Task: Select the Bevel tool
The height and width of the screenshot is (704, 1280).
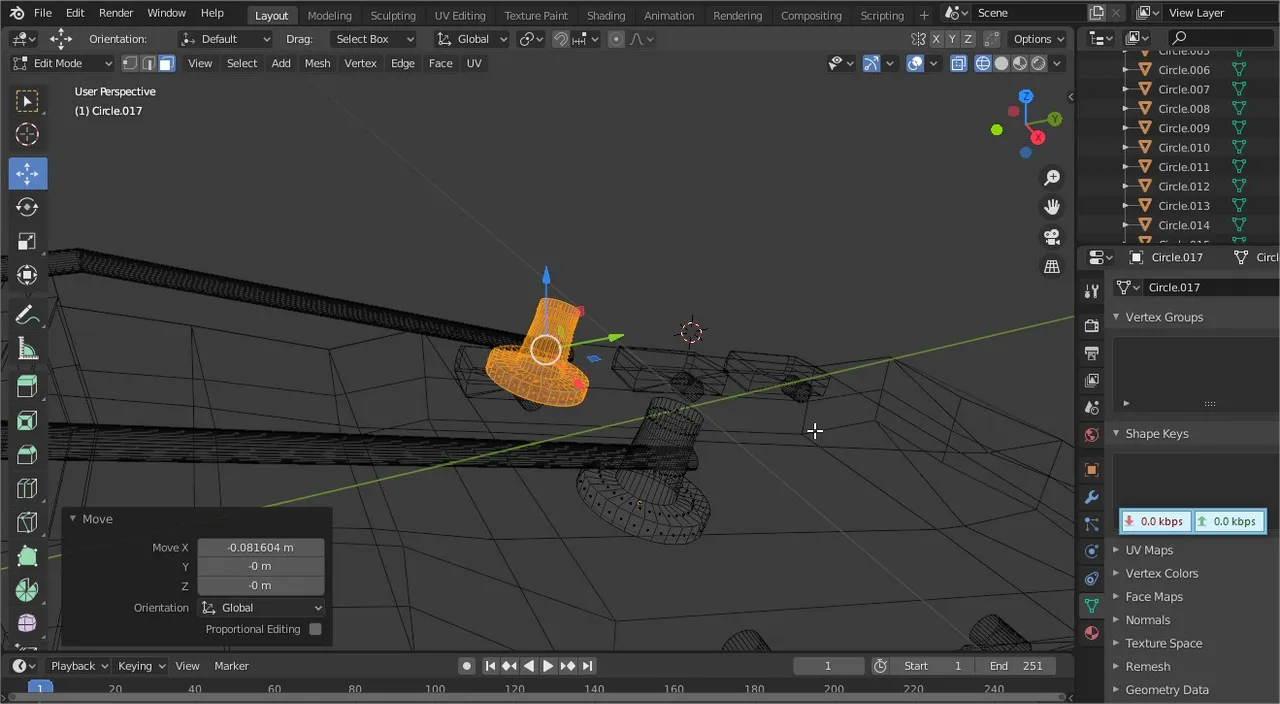Action: pos(27,455)
